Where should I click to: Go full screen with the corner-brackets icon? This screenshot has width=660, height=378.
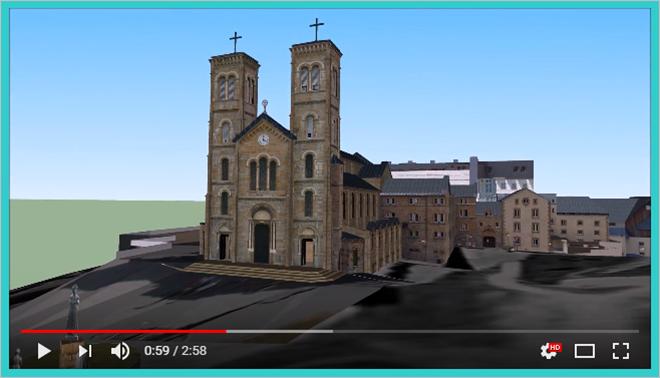(621, 351)
